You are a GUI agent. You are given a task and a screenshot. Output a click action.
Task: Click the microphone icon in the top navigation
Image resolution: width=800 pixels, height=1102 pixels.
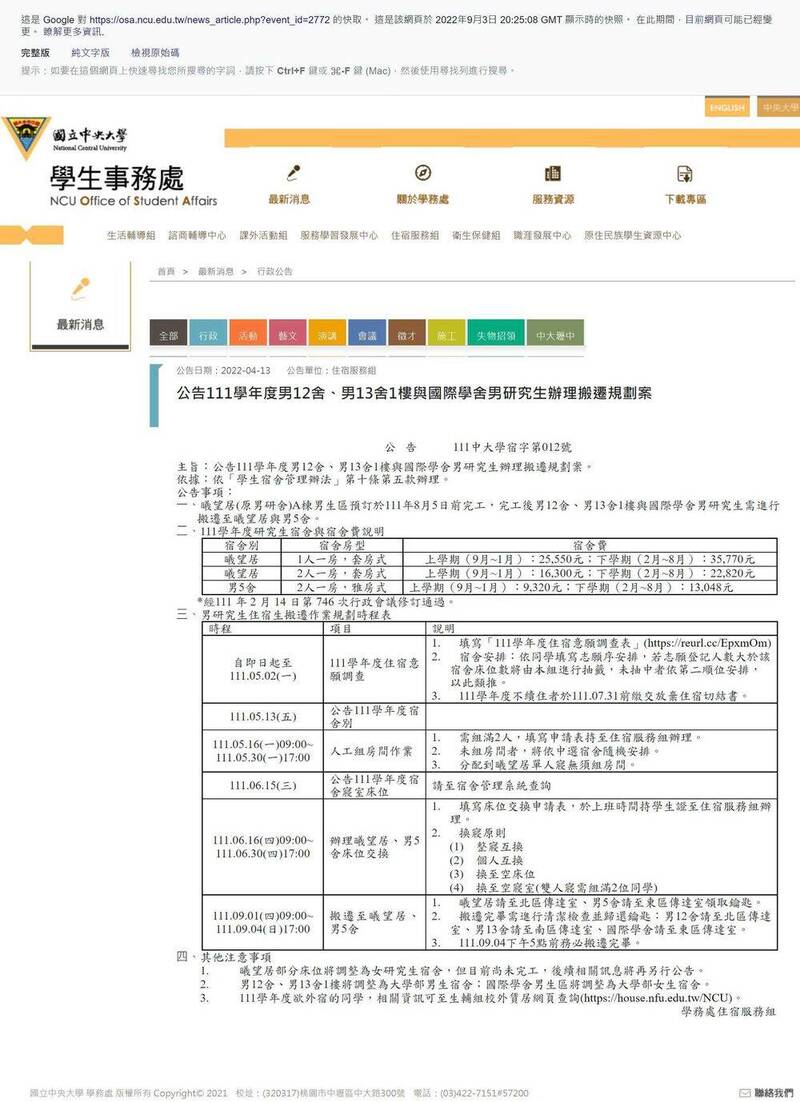293,173
